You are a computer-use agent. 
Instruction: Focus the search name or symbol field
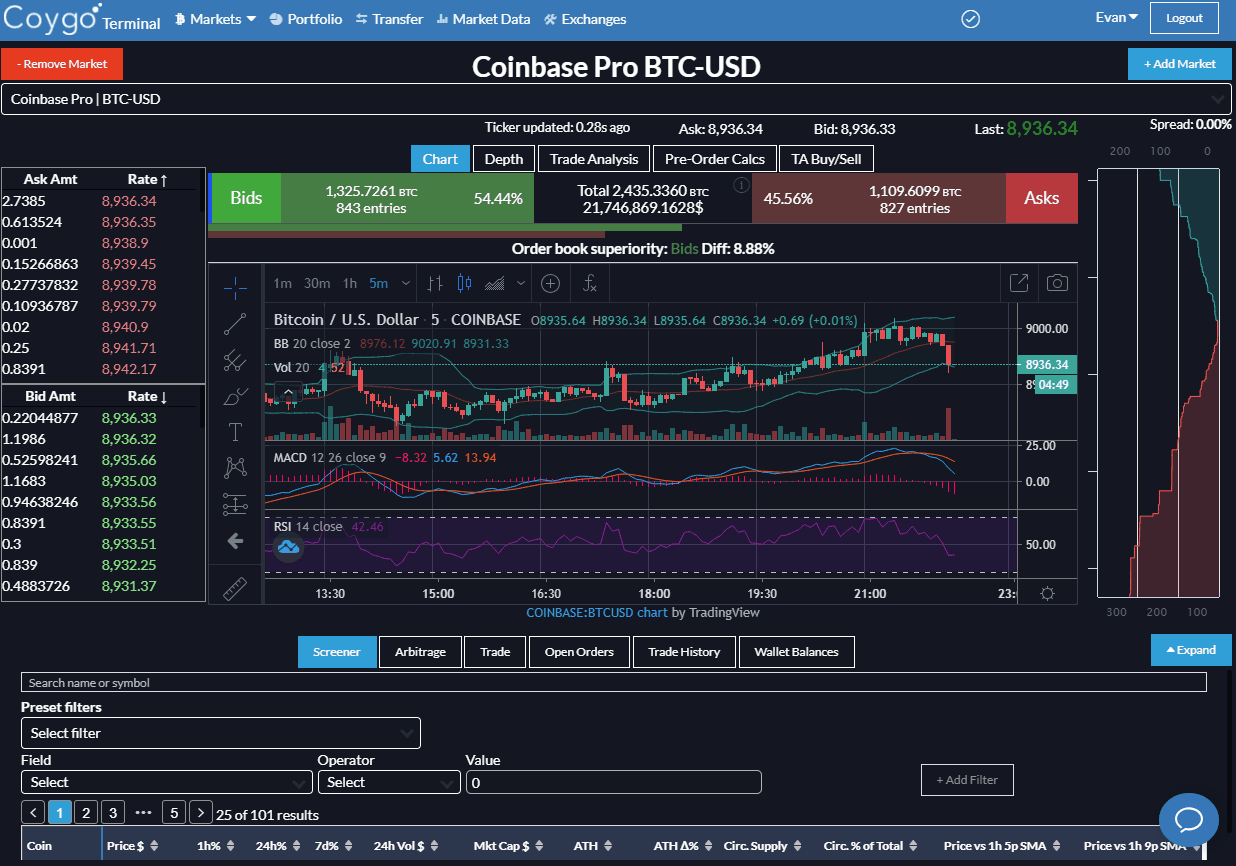point(614,683)
